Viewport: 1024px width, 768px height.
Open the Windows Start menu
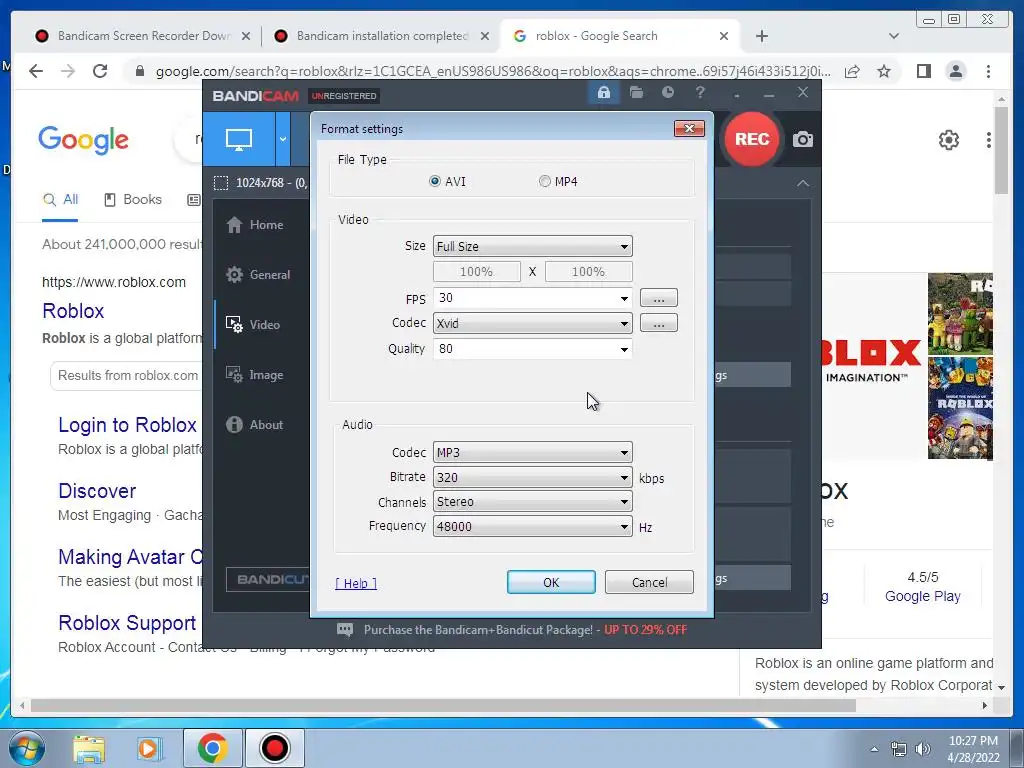coord(26,748)
